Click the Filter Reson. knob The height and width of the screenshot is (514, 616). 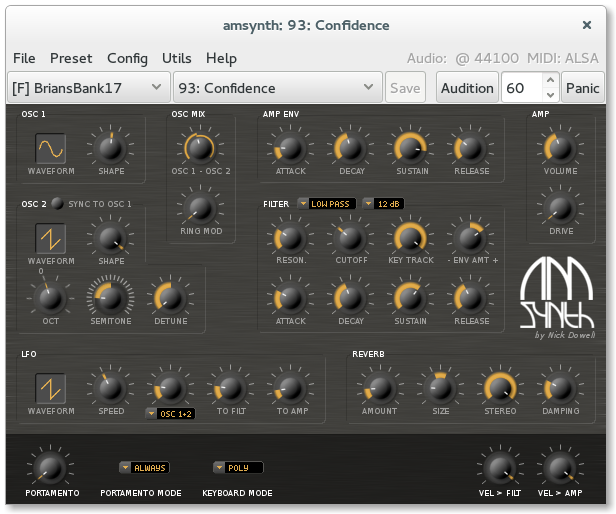click(x=291, y=238)
